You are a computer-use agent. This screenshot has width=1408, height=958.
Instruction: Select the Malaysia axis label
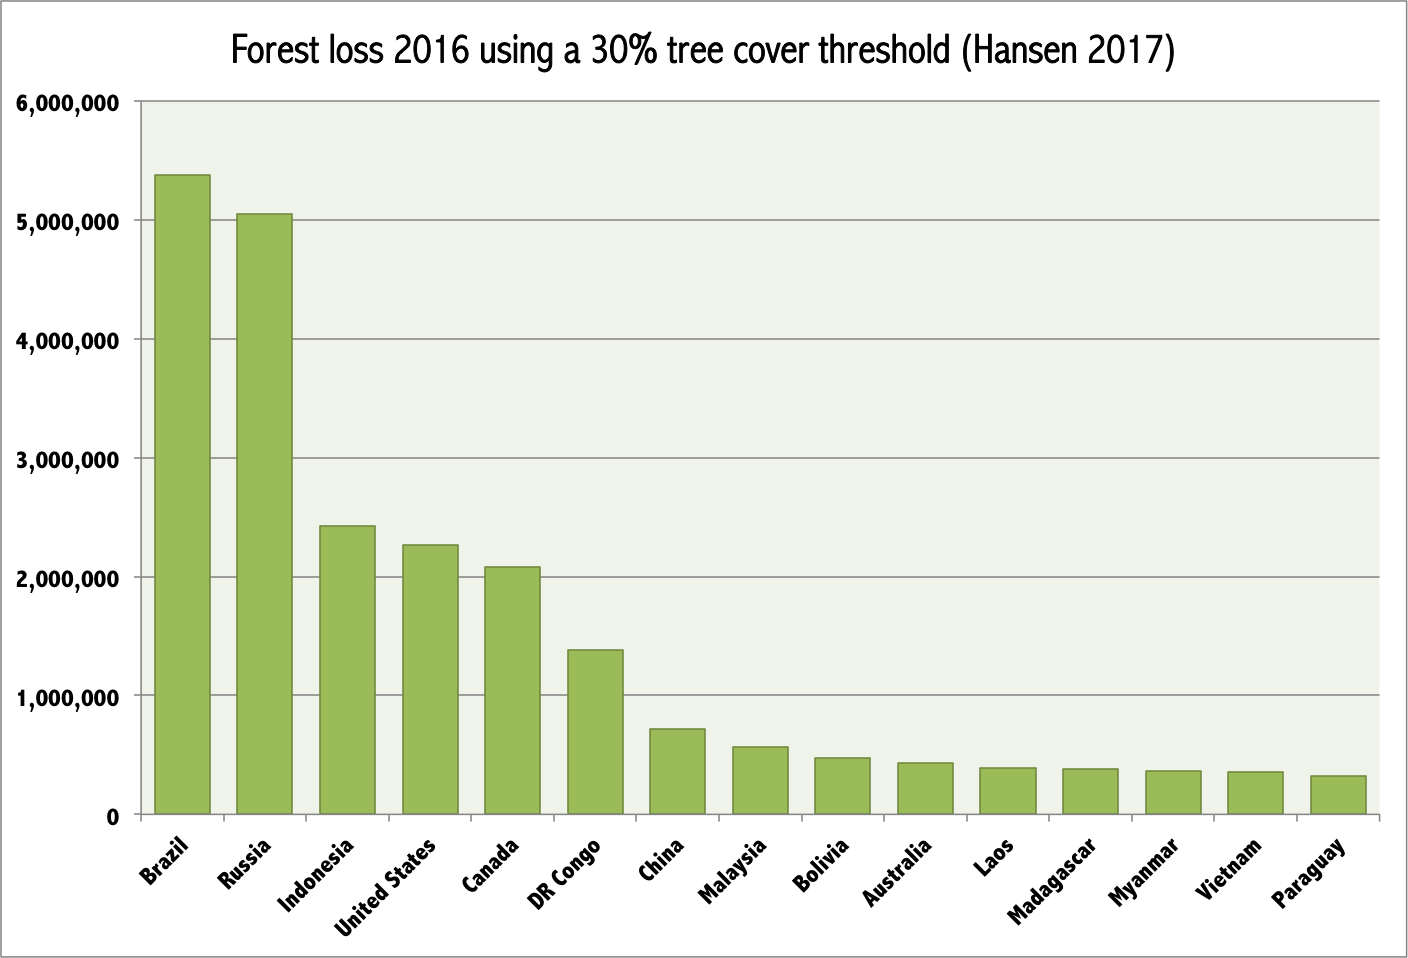(x=732, y=871)
